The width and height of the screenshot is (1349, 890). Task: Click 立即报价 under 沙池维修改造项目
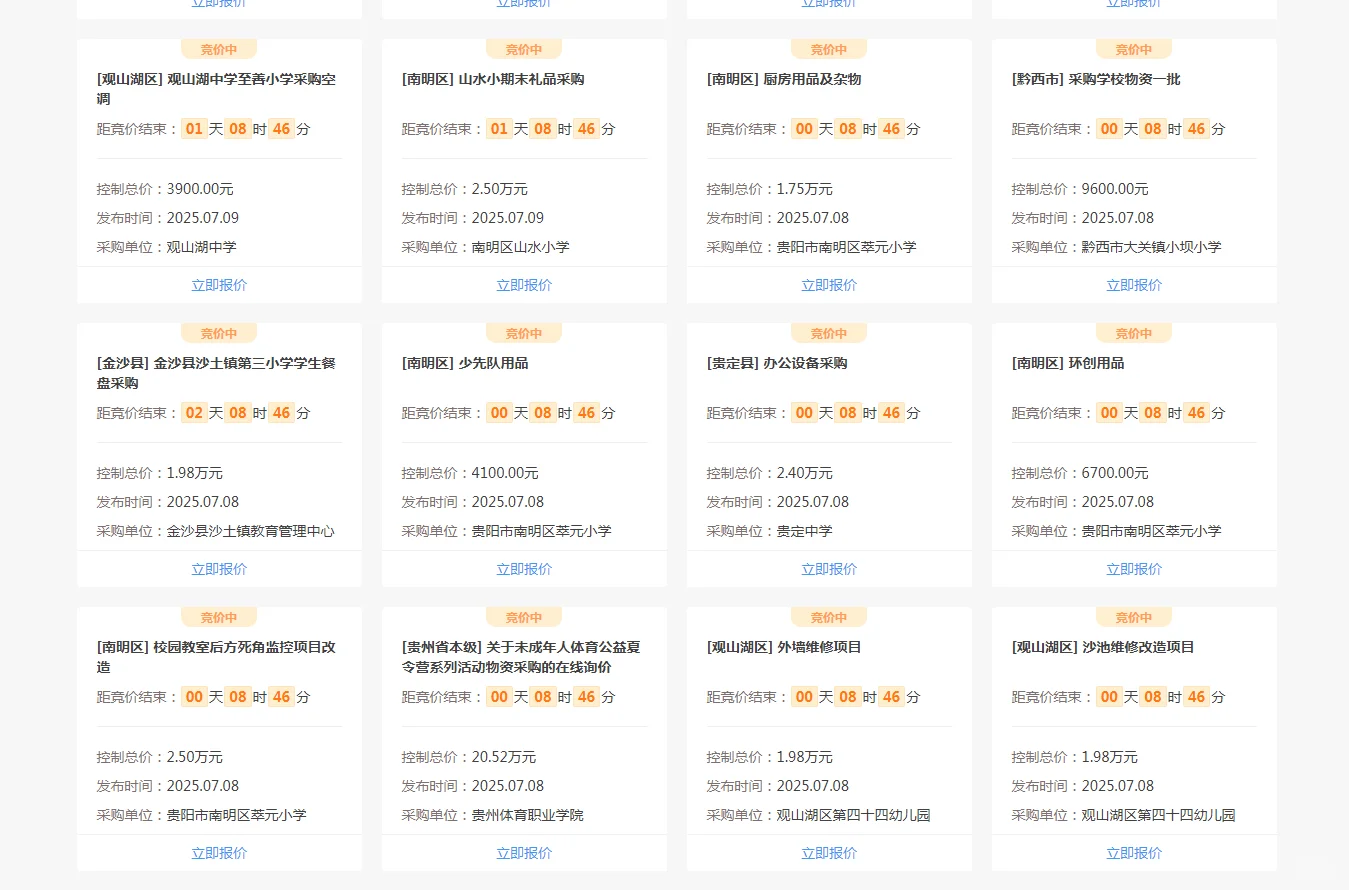tap(1134, 853)
